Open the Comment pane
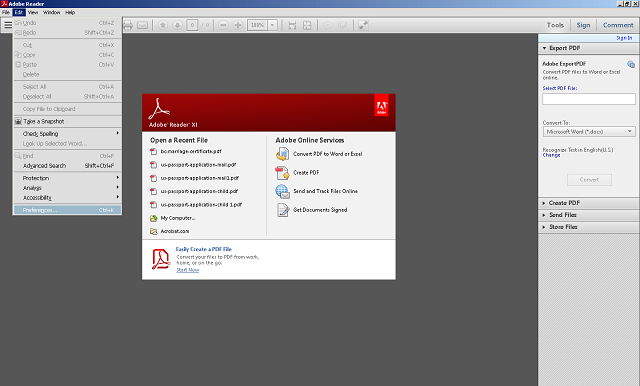Viewport: 640px width, 386px height. point(618,25)
